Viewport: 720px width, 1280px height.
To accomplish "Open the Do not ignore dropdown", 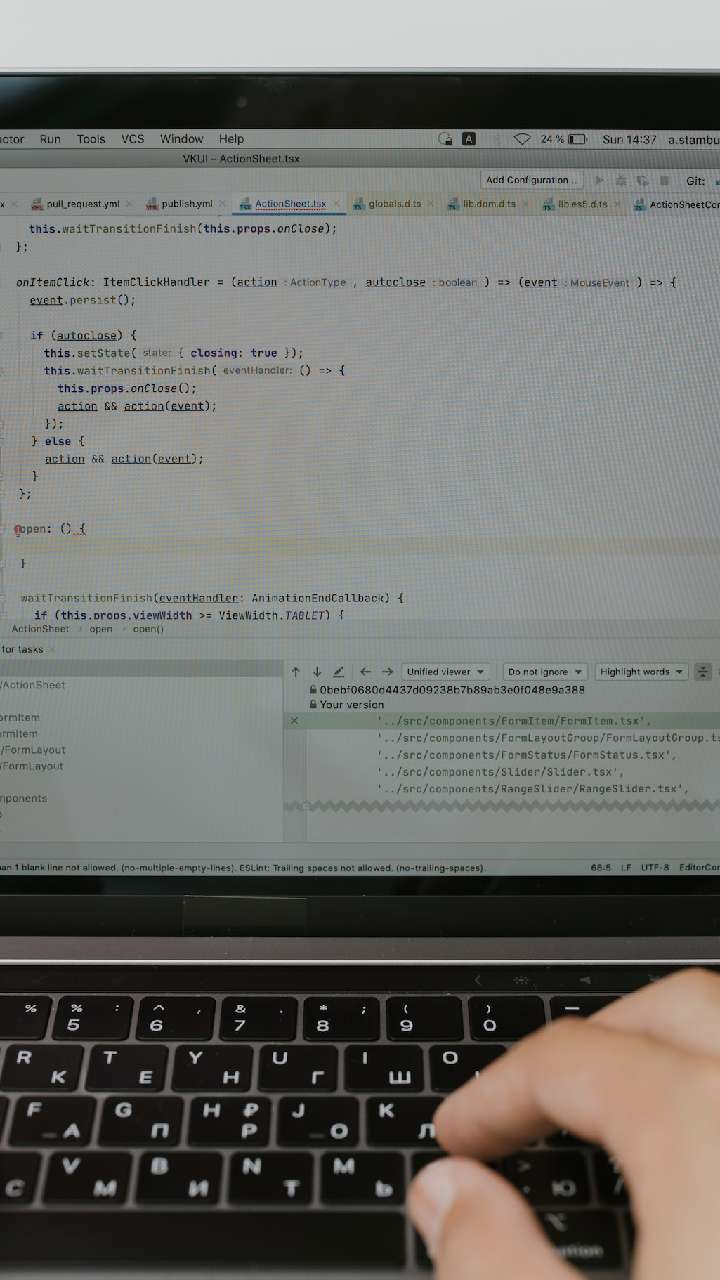I will 543,672.
